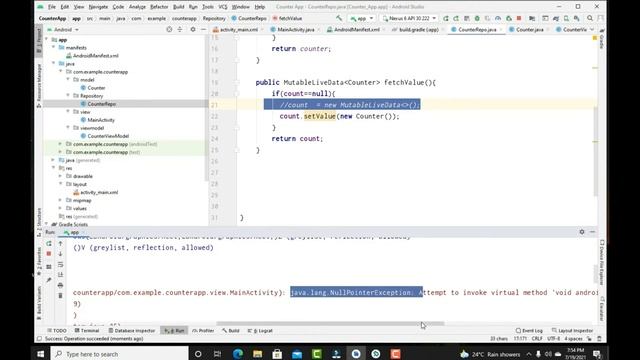Run the app with the green run icon
This screenshot has width=640, height=360.
pos(446,18)
